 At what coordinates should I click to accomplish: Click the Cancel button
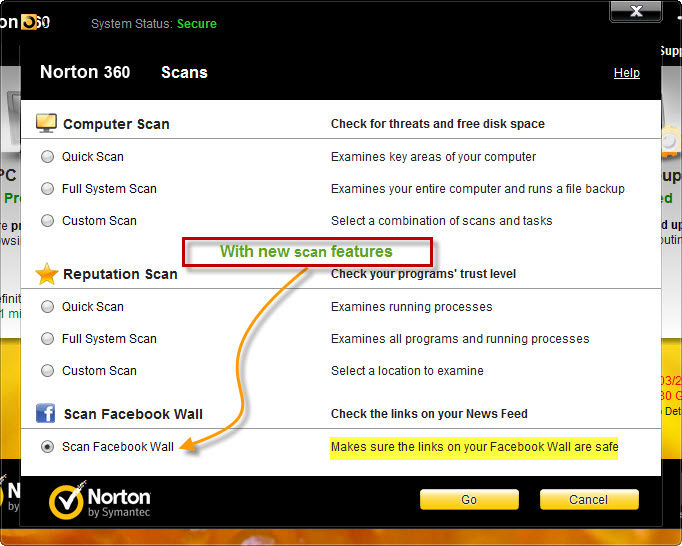click(589, 499)
